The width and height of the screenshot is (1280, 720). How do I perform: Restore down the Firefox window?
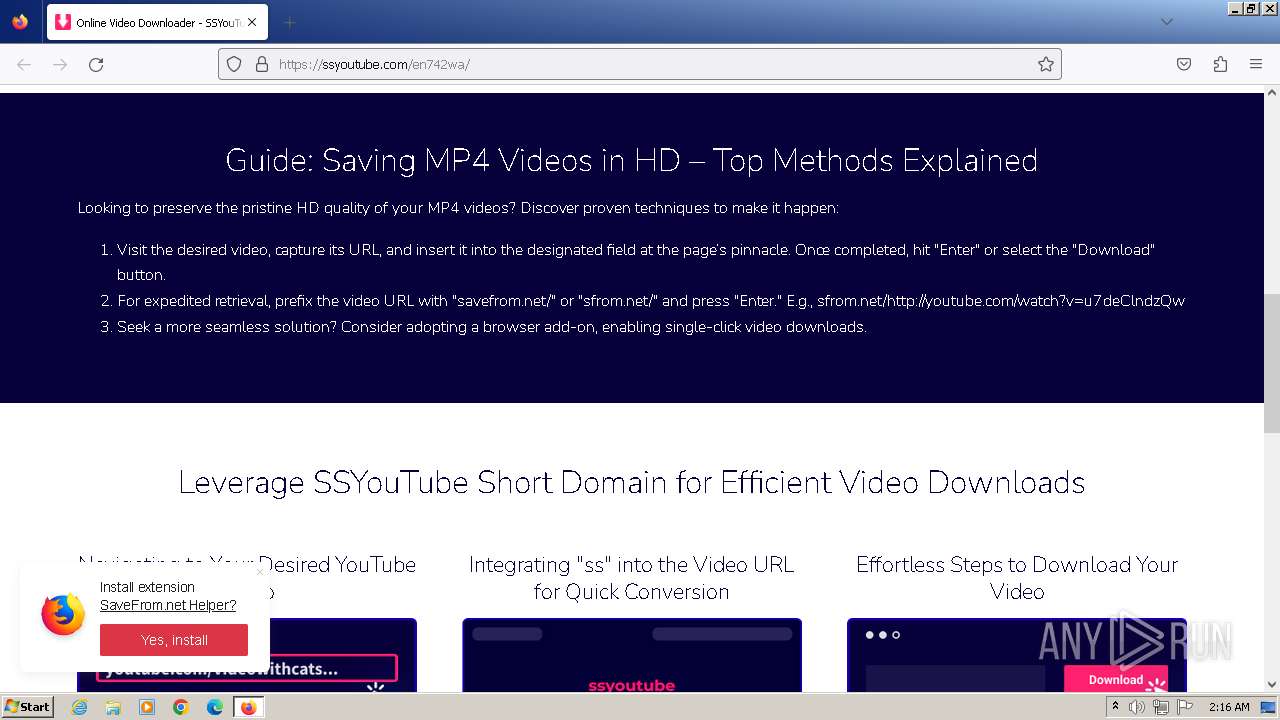(1252, 8)
